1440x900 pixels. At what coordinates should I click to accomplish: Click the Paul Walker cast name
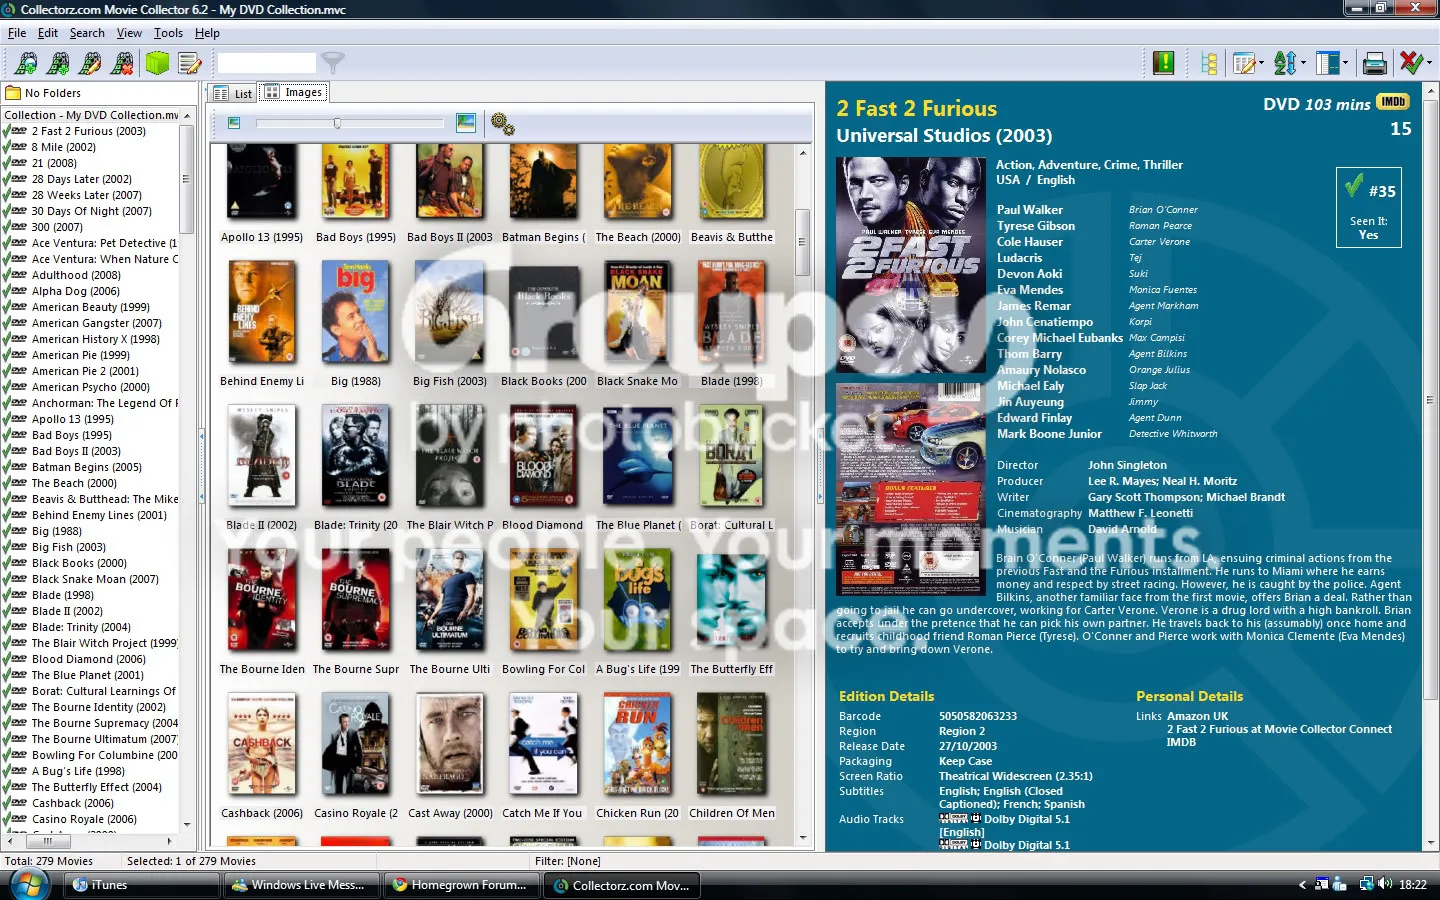[x=1029, y=210]
